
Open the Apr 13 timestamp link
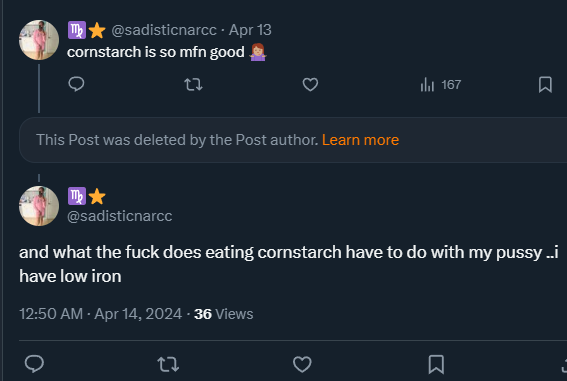click(250, 30)
